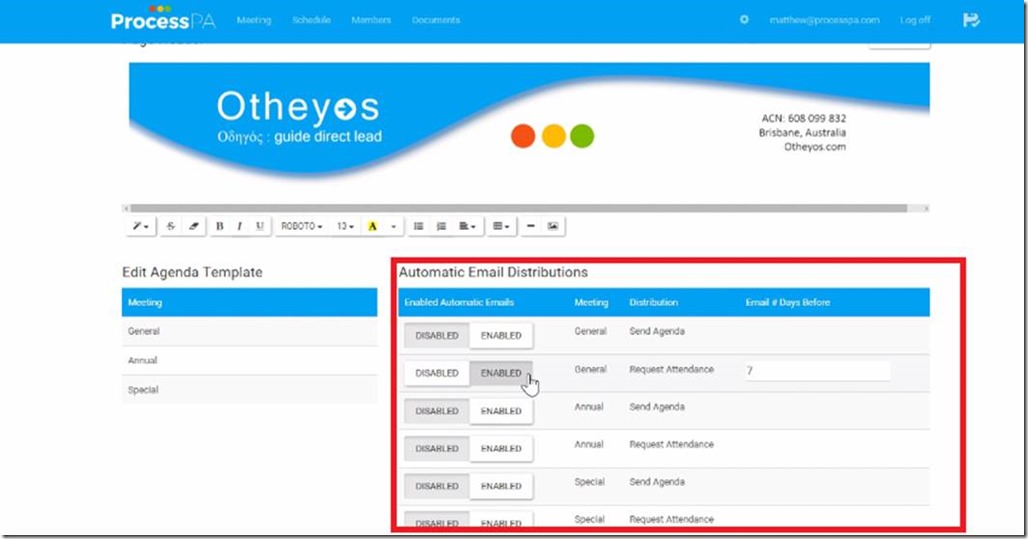Screen dimensions: 1028x539
Task: Insert a horizontal rule line
Action: (530, 227)
